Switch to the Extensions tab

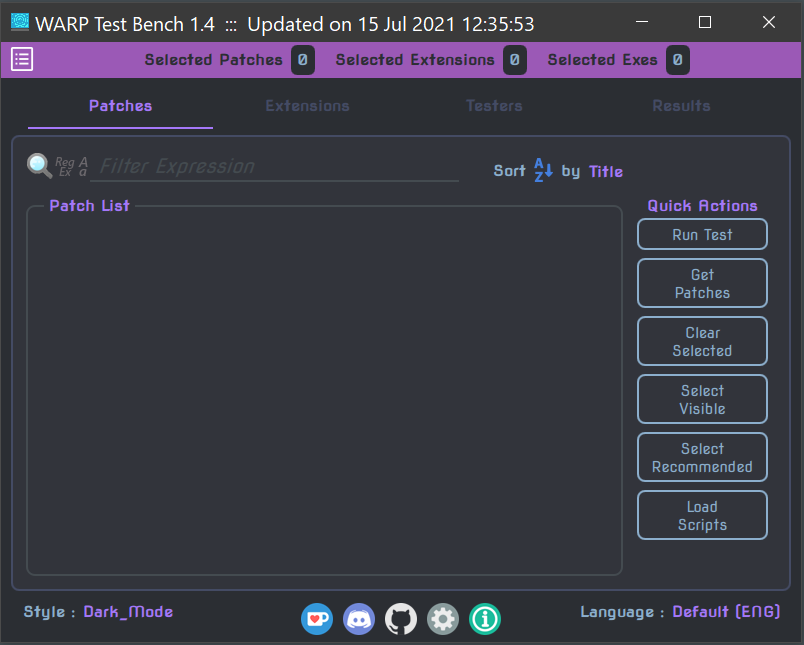click(x=308, y=106)
